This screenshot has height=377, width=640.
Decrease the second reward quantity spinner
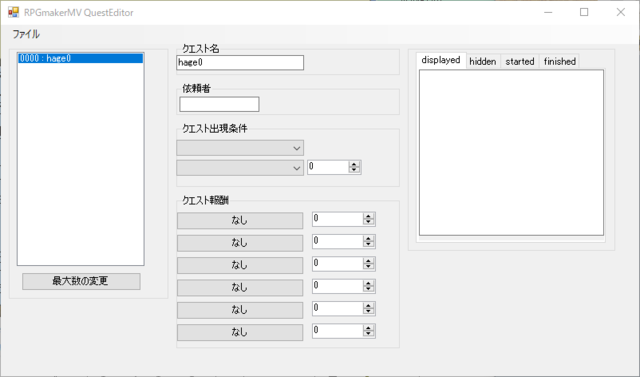[368, 244]
